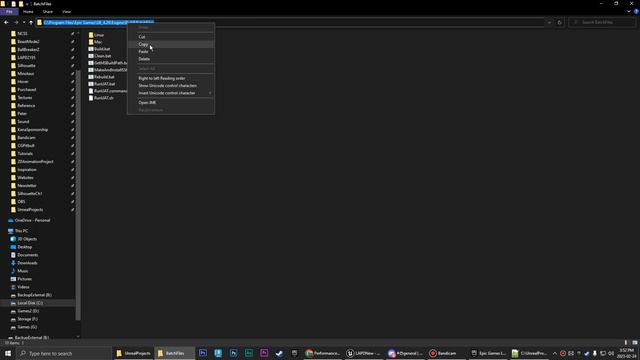Open the Silhouette quick access folder
640x360 pixels.
[x=26, y=66]
